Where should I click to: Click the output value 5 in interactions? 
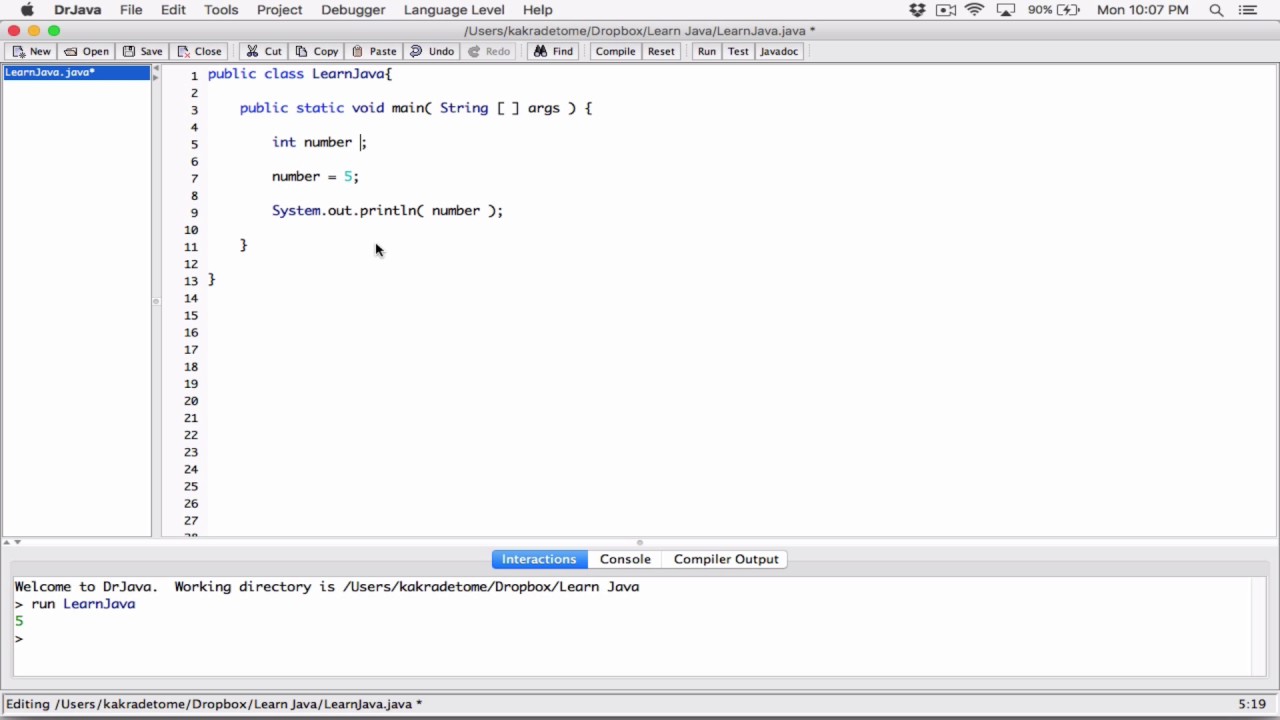coord(19,621)
